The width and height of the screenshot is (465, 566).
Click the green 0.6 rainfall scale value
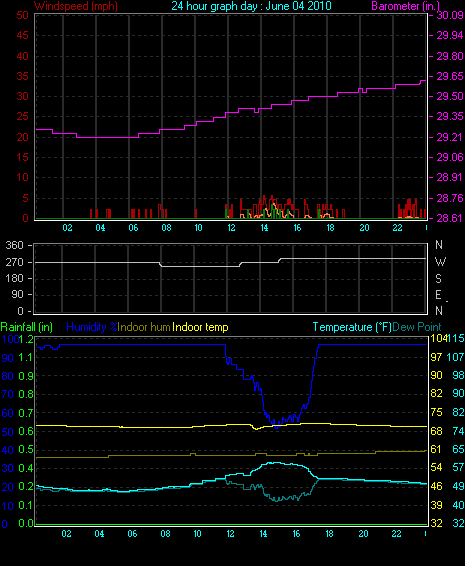click(x=26, y=431)
